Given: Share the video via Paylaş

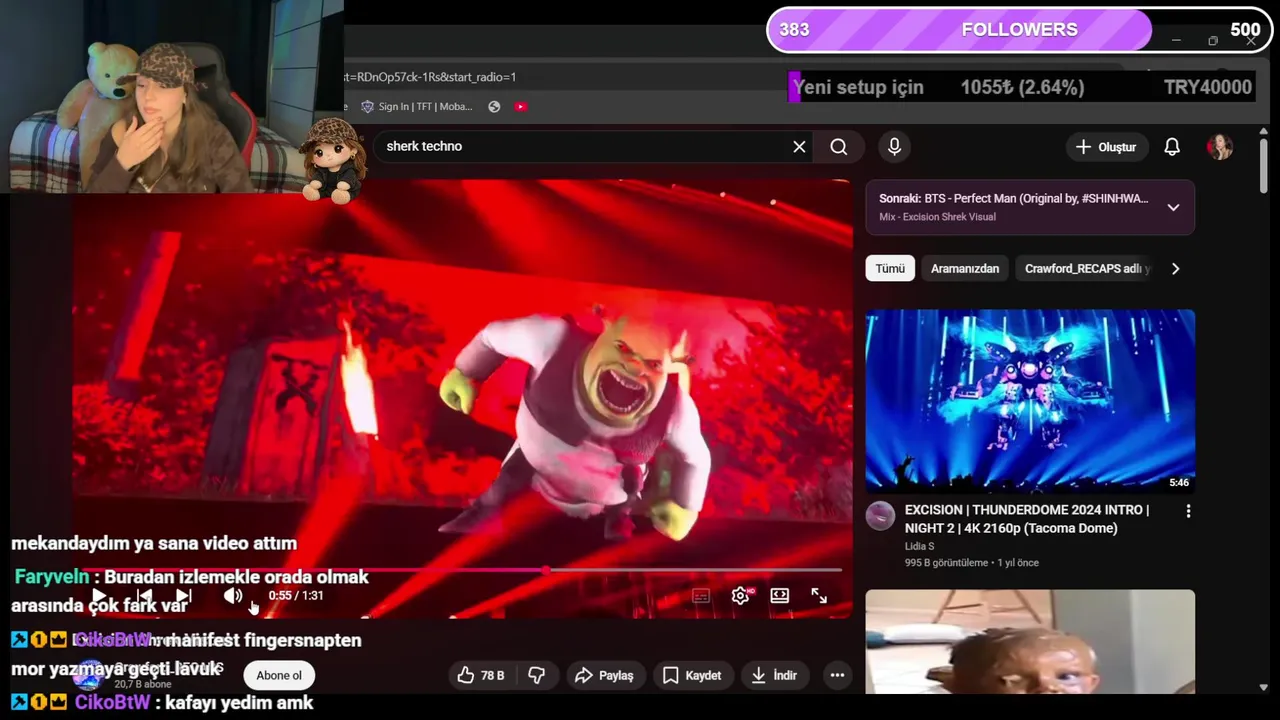Looking at the screenshot, I should 604,676.
